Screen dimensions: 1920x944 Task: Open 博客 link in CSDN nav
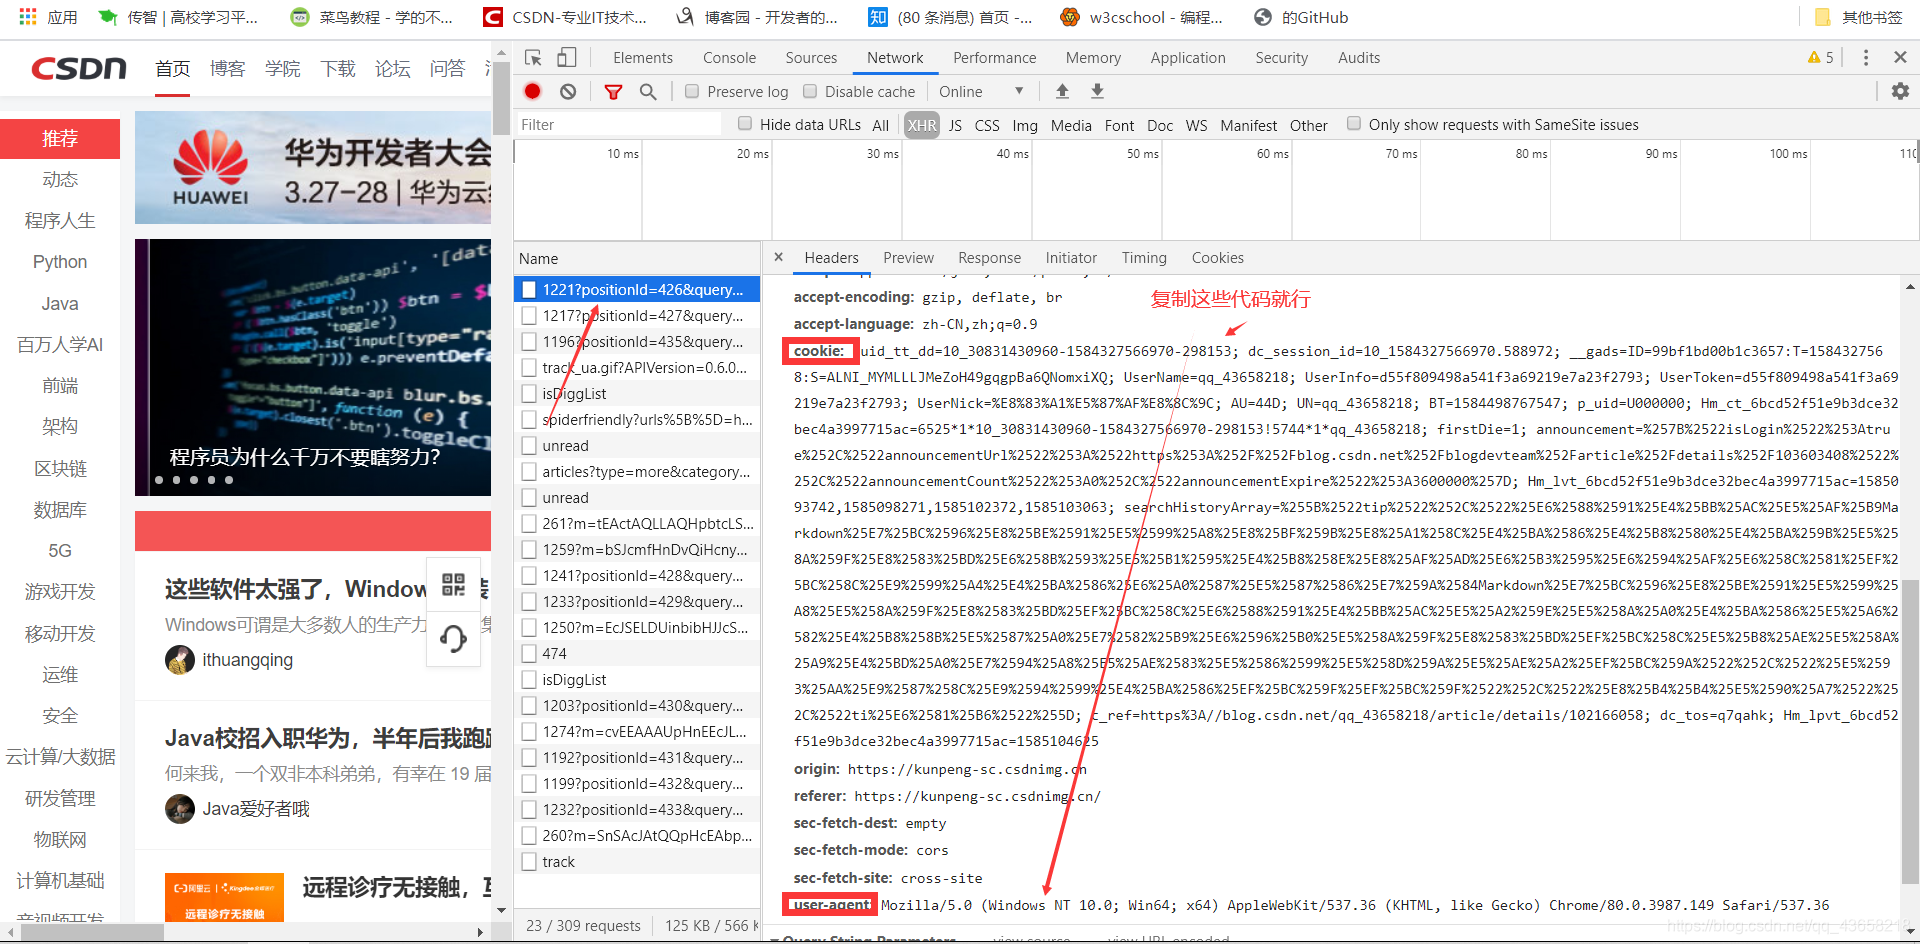[227, 68]
